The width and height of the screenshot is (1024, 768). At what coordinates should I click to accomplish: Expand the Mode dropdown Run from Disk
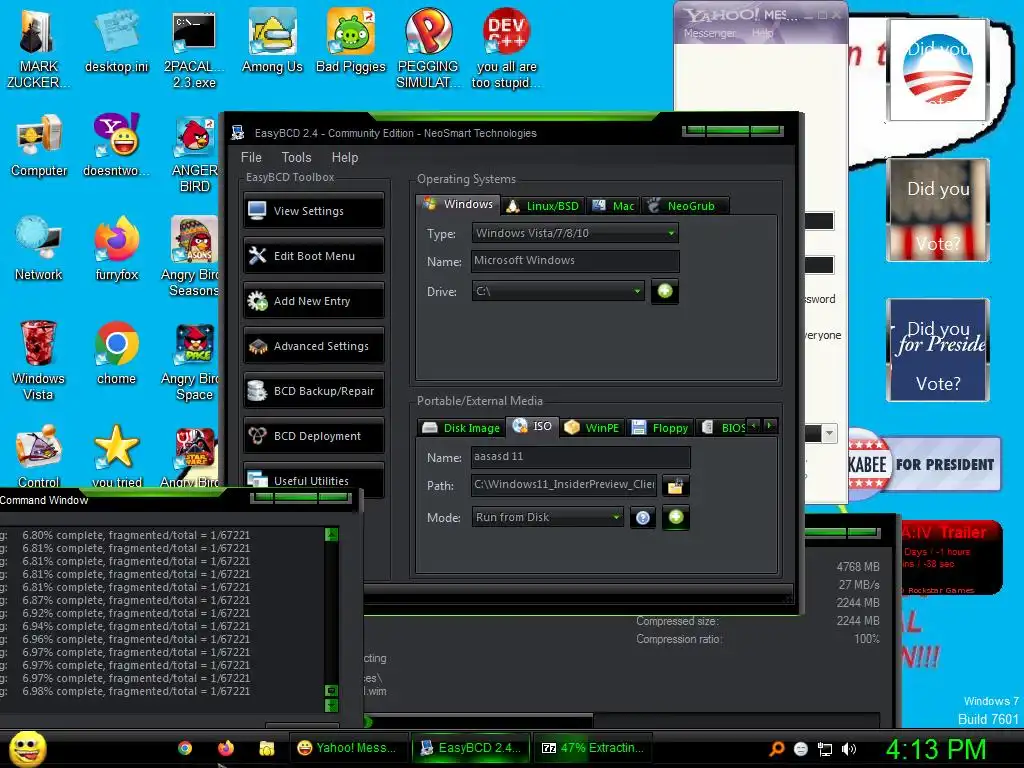click(x=547, y=517)
